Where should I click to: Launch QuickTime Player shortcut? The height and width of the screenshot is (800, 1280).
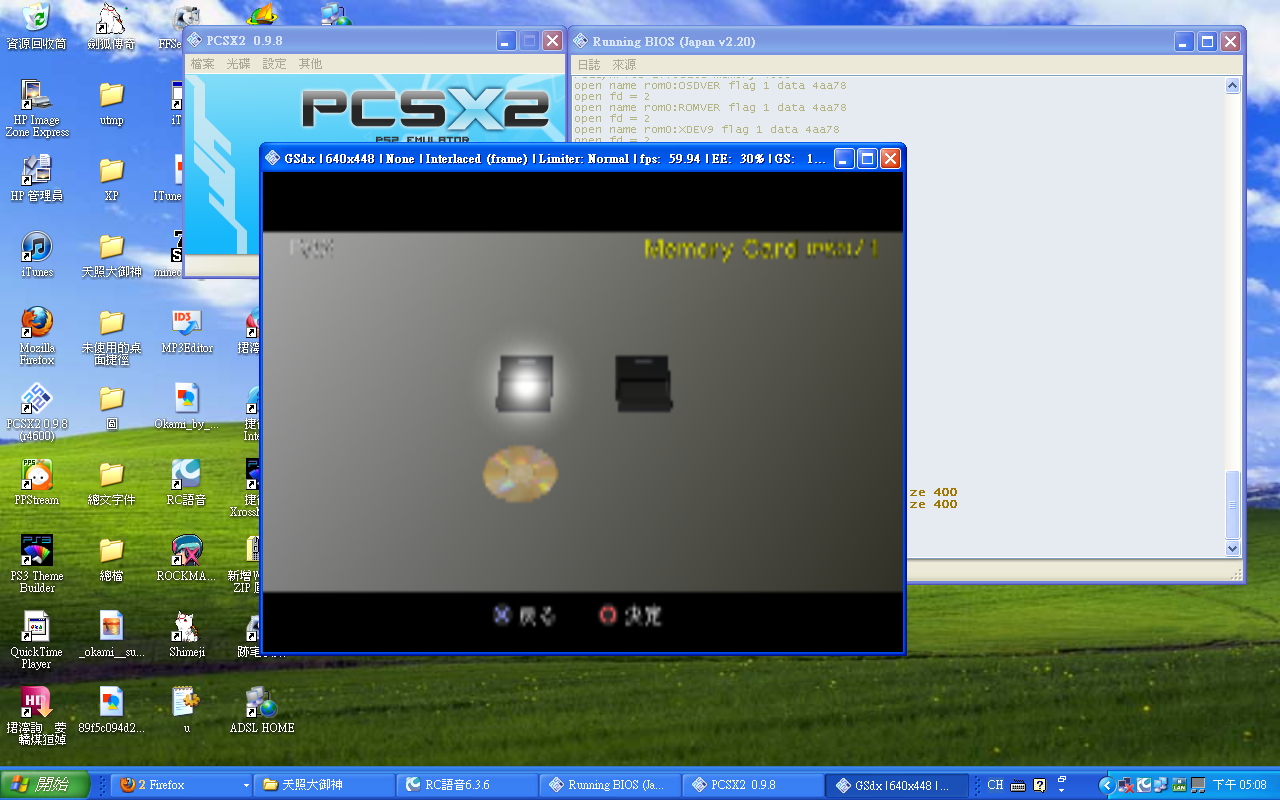[37, 640]
